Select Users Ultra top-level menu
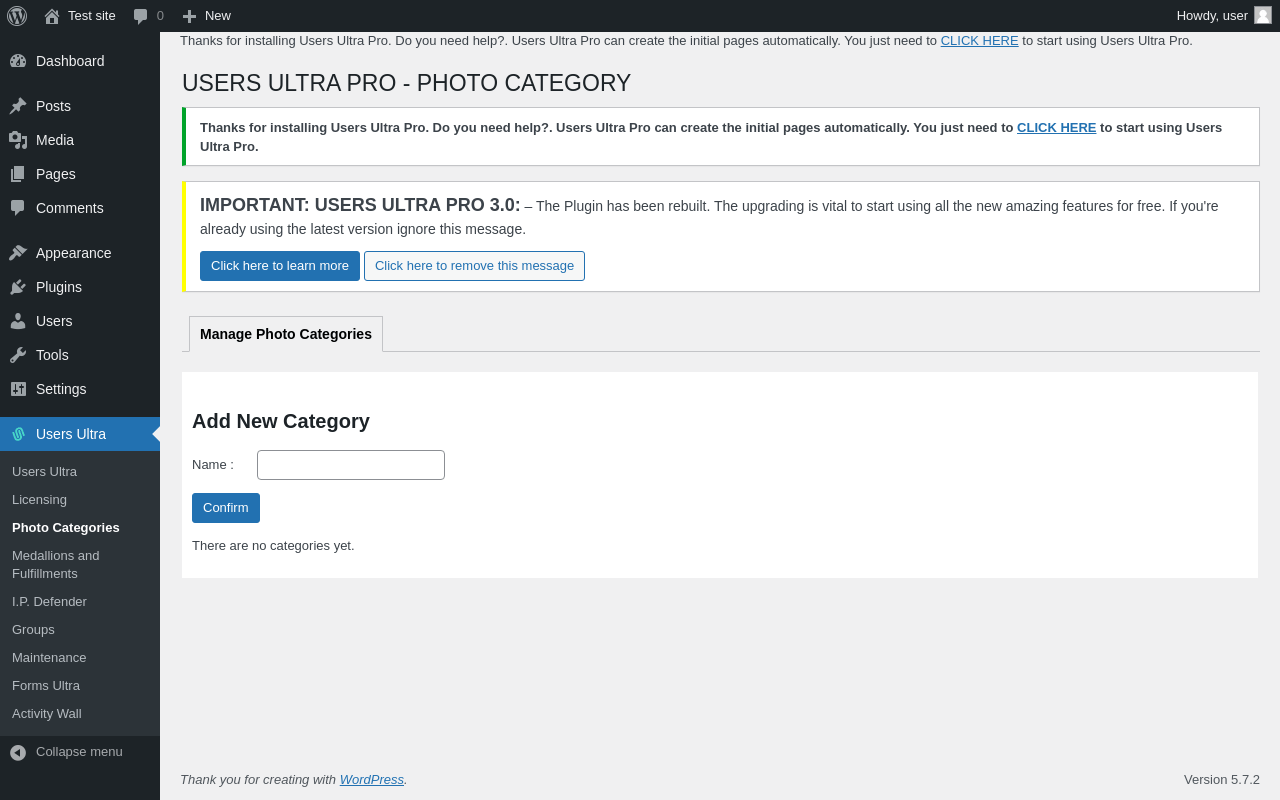This screenshot has height=800, width=1280. click(x=80, y=434)
